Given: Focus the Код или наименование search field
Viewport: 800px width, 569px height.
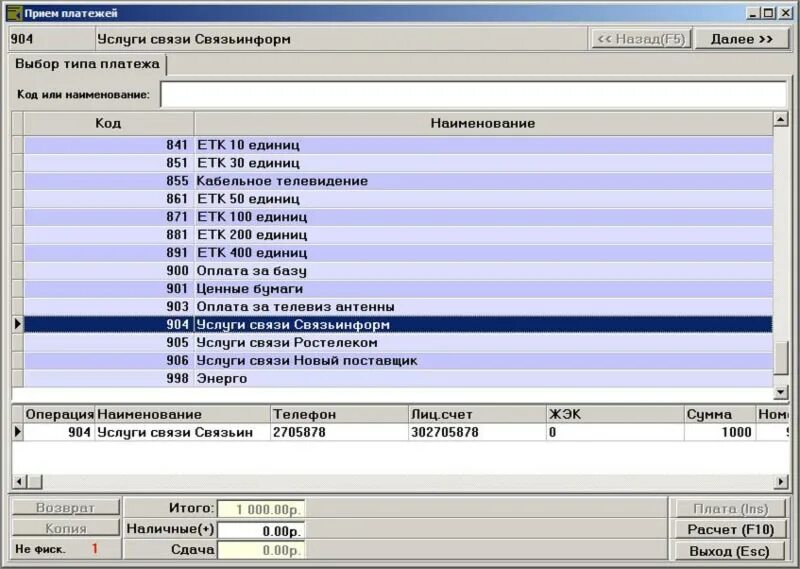Looking at the screenshot, I should point(473,94).
